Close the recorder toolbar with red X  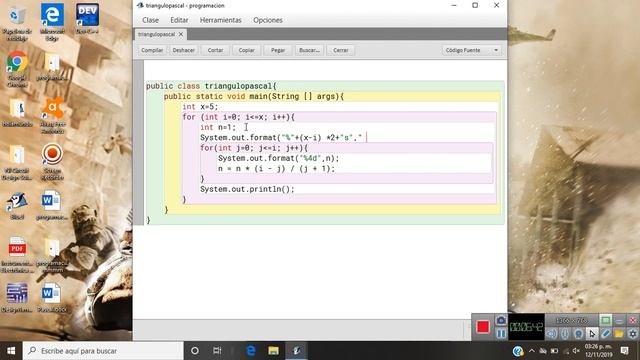point(633,320)
